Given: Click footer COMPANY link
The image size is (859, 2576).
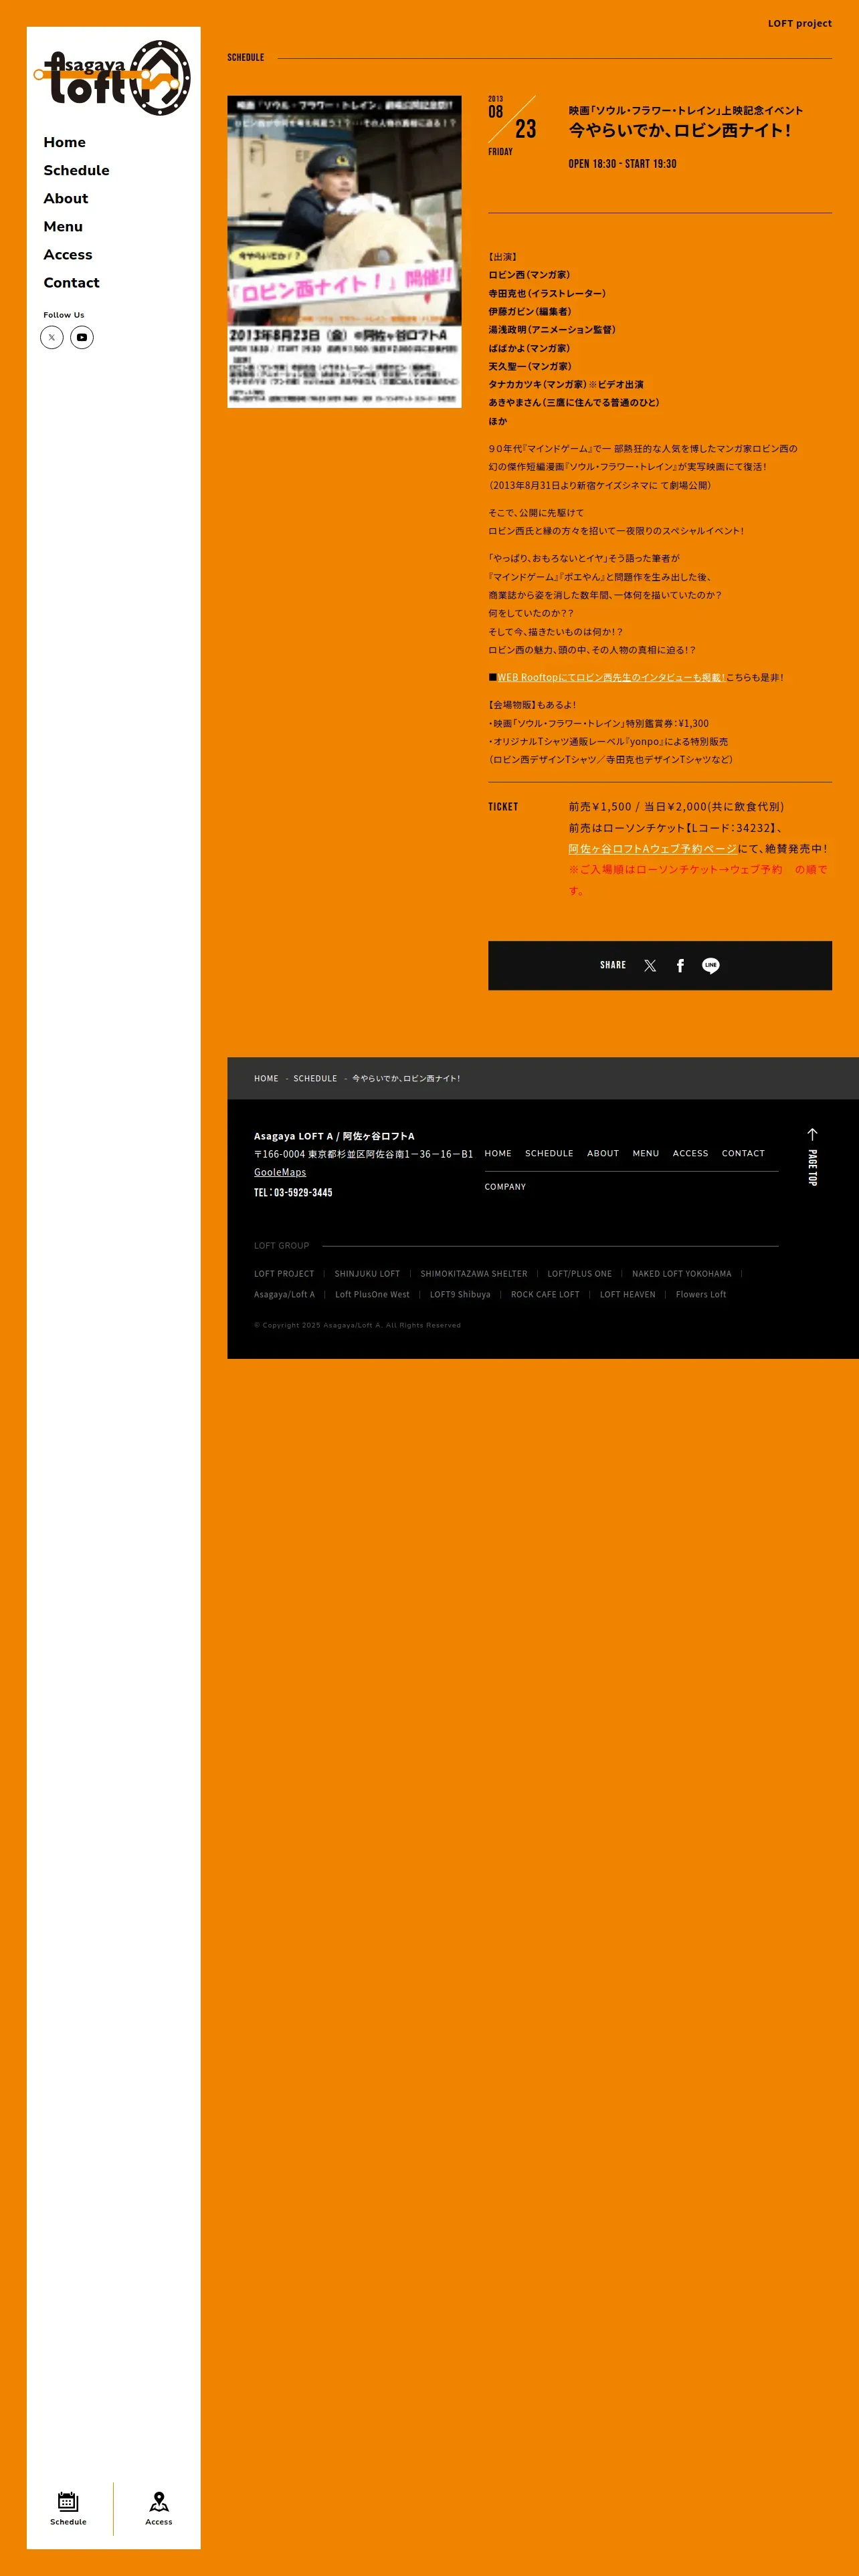Looking at the screenshot, I should point(505,1187).
